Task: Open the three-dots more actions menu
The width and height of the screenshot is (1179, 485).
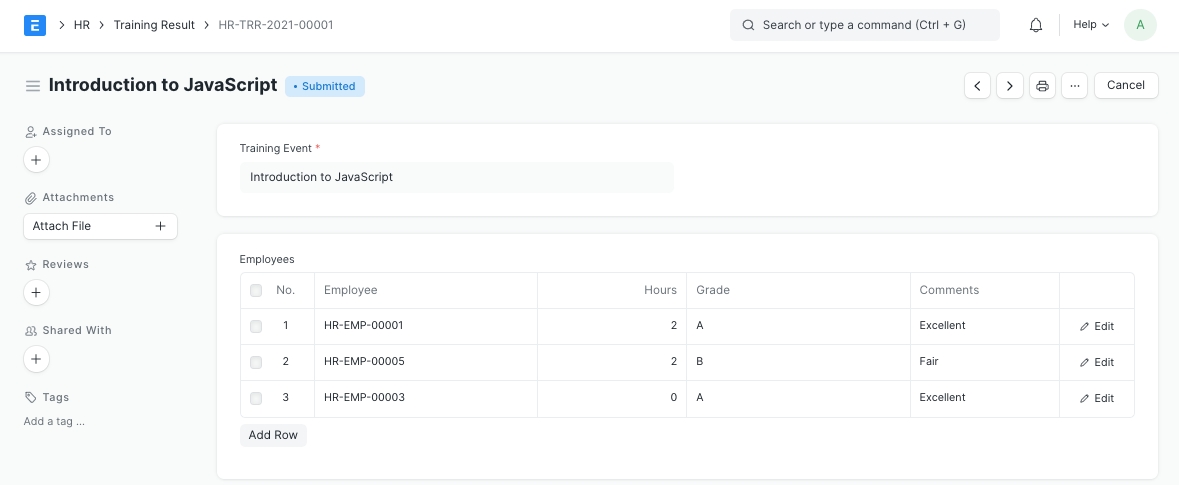Action: click(x=1074, y=86)
